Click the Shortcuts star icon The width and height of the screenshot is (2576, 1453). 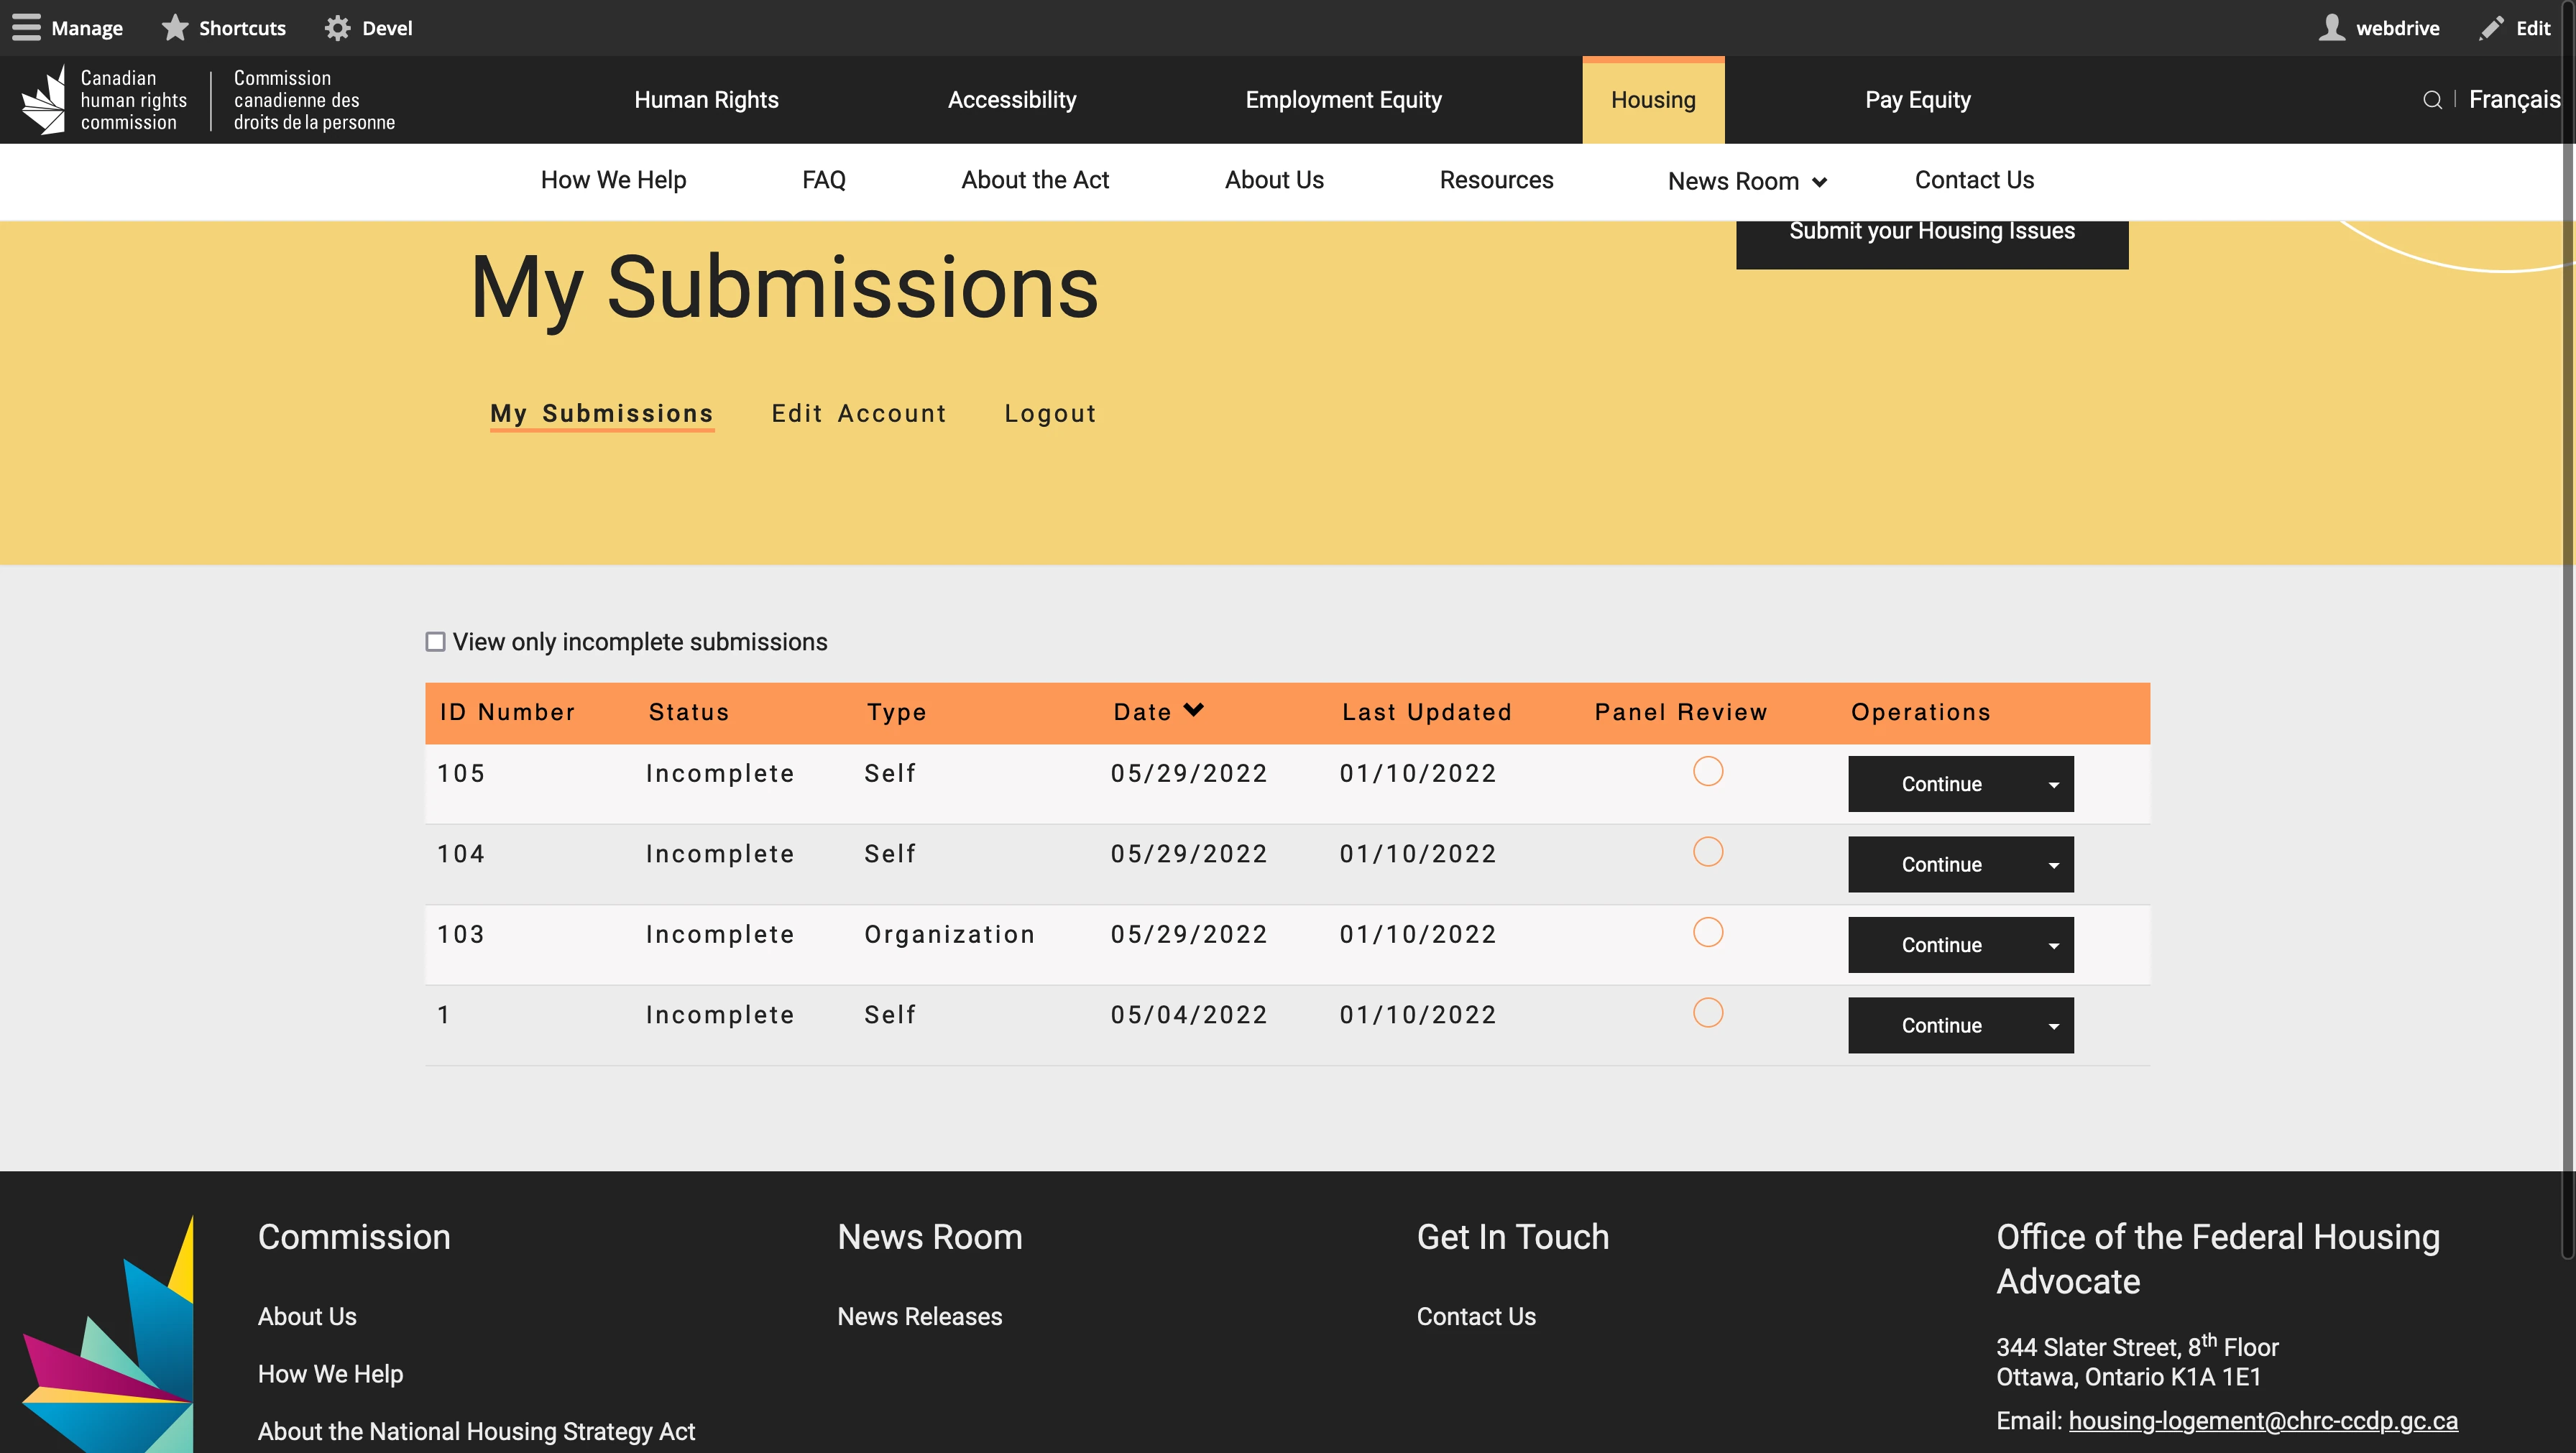pyautogui.click(x=175, y=27)
